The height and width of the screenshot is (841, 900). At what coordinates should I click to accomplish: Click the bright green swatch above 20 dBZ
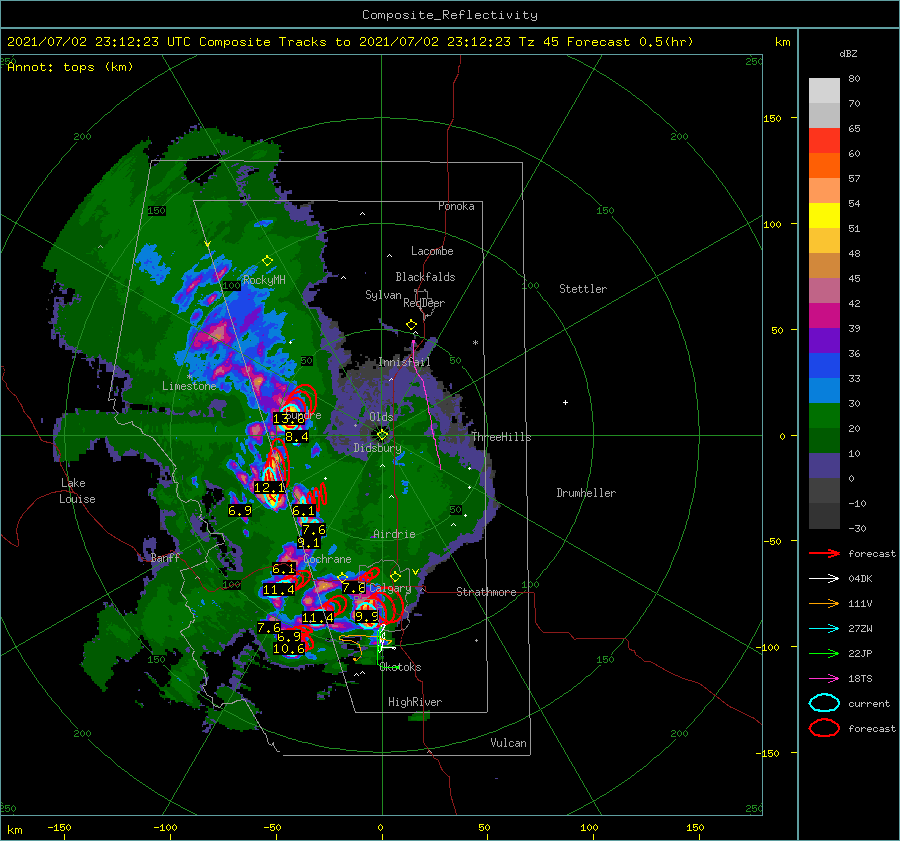click(824, 415)
